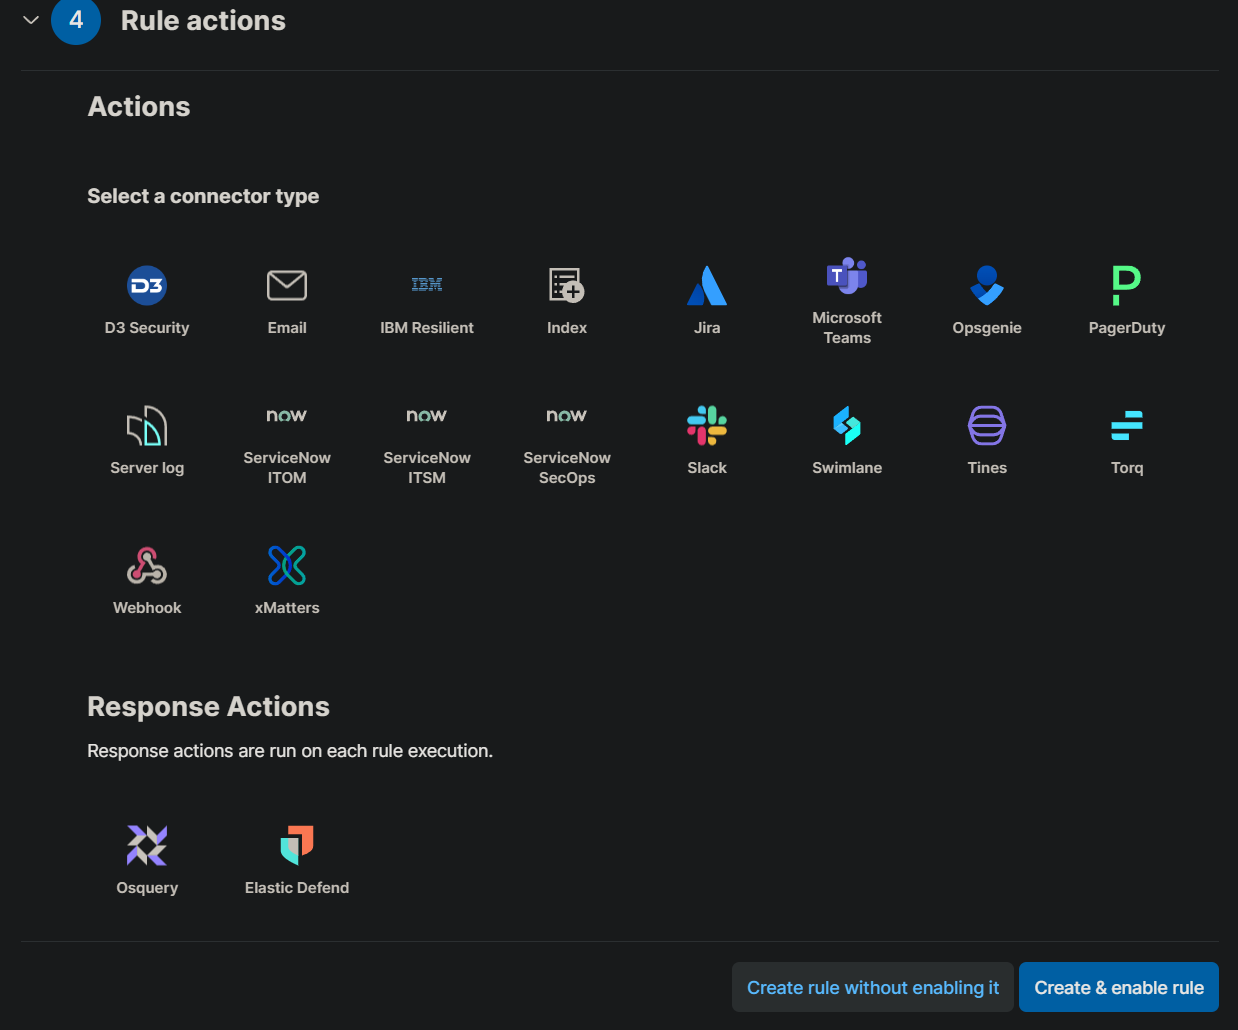This screenshot has width=1238, height=1030.
Task: Add an Osquery response action
Action: point(147,860)
